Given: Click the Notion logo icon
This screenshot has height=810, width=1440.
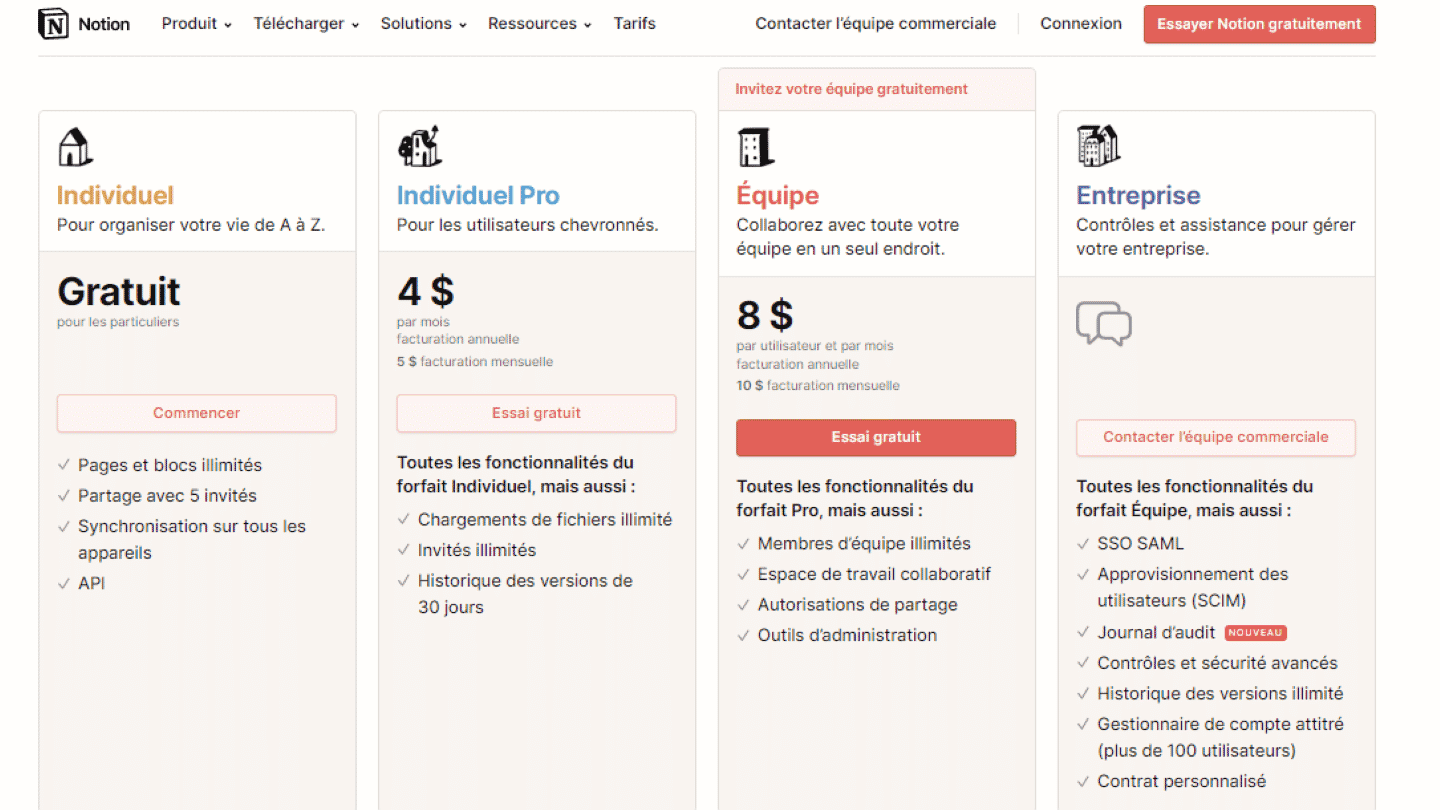Looking at the screenshot, I should click(53, 24).
